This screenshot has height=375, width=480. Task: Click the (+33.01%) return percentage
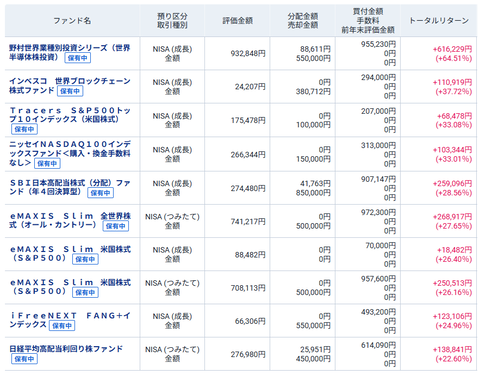coord(454,159)
